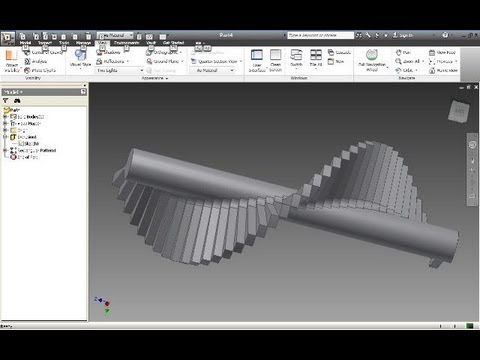Collapse the extrusion feature node in the browser
Image resolution: width=480 pixels, height=360 pixels.
[5, 137]
